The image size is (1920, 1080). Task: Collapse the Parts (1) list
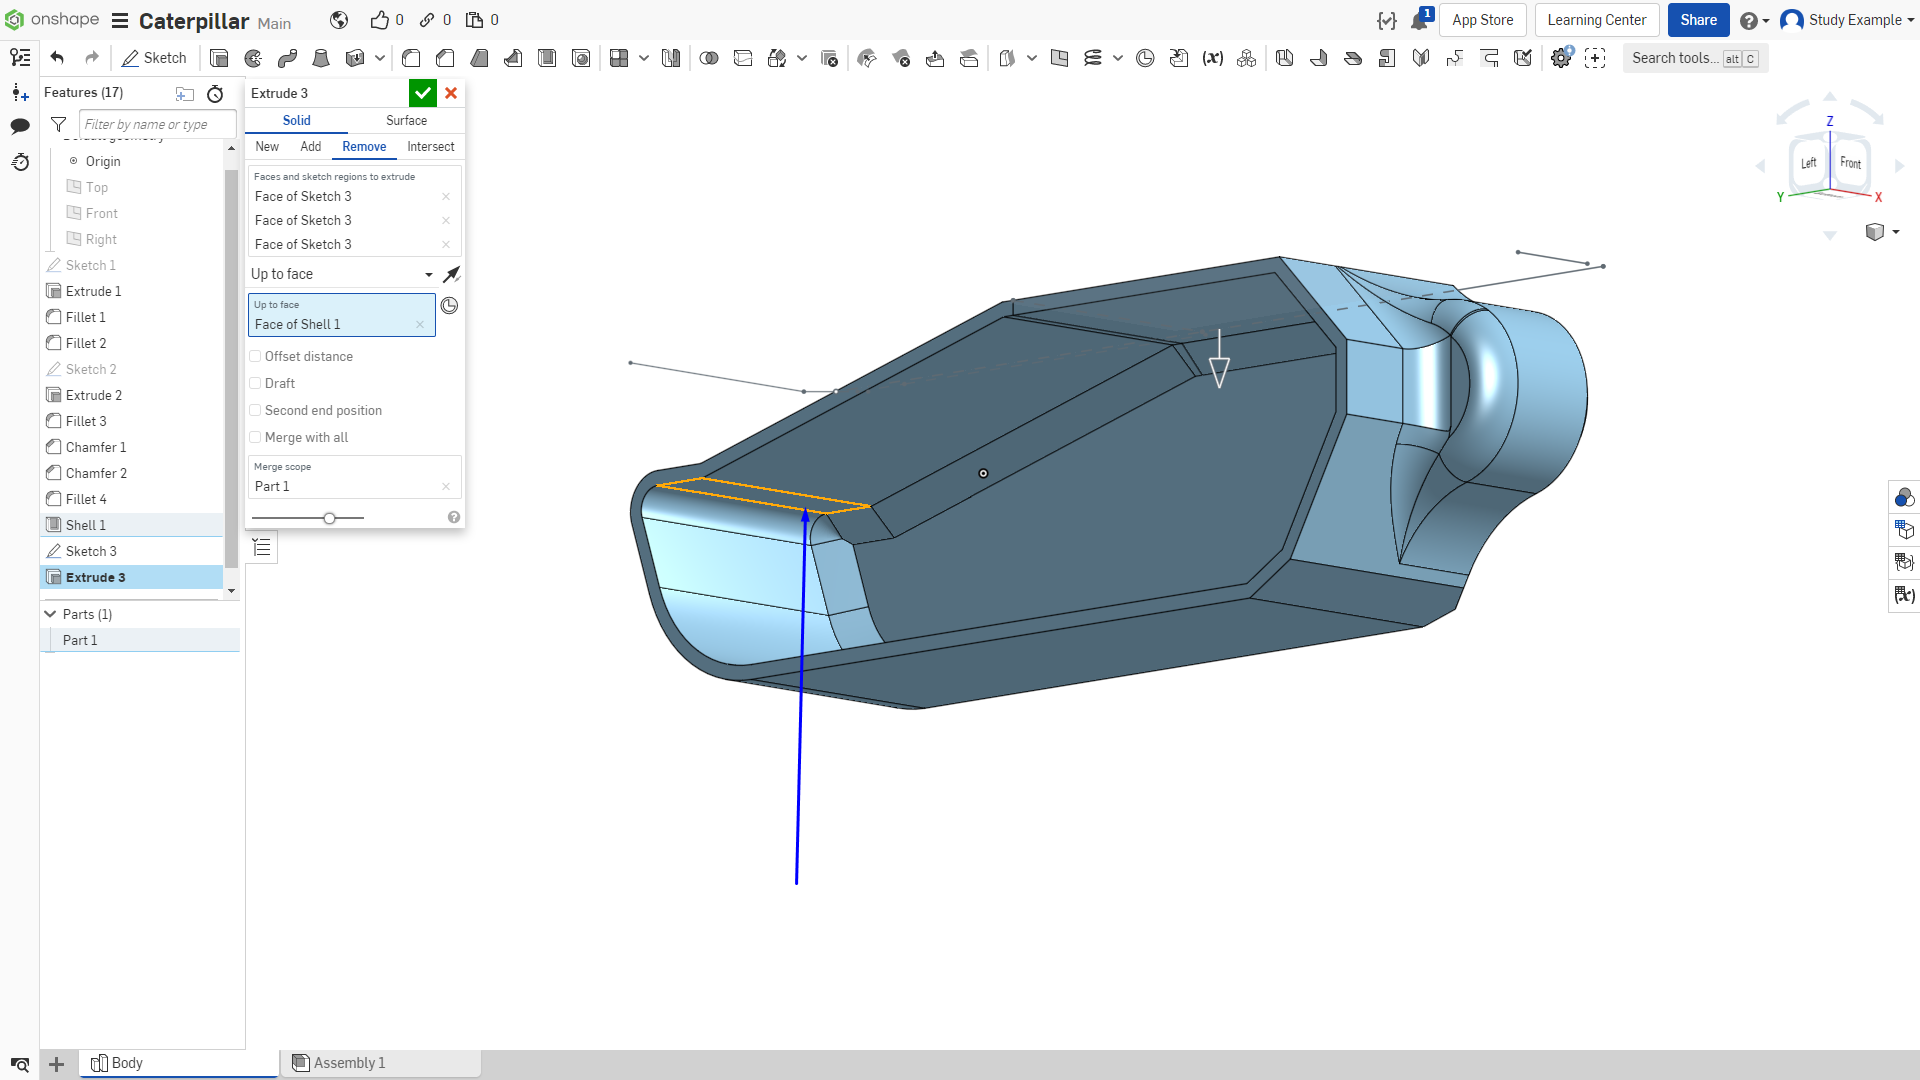click(50, 614)
